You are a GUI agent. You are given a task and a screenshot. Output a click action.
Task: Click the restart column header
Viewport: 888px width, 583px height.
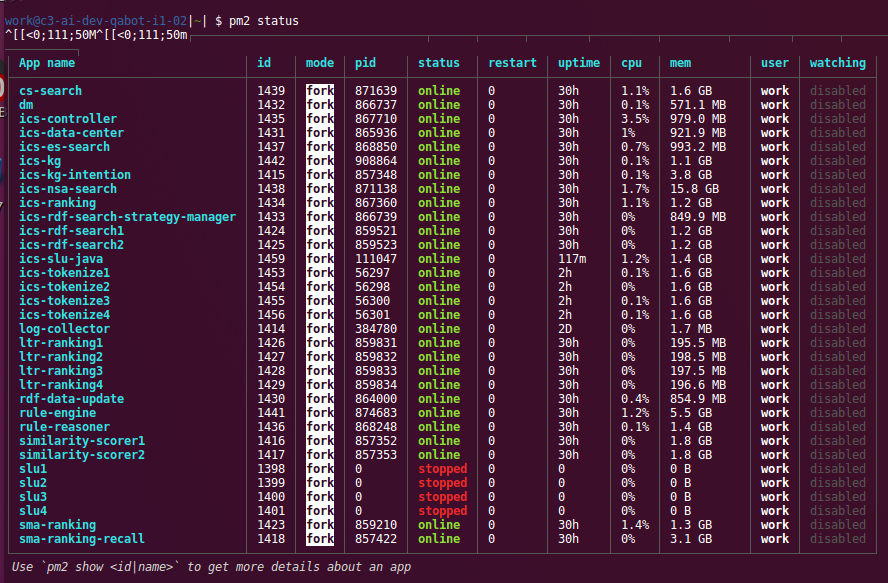512,62
